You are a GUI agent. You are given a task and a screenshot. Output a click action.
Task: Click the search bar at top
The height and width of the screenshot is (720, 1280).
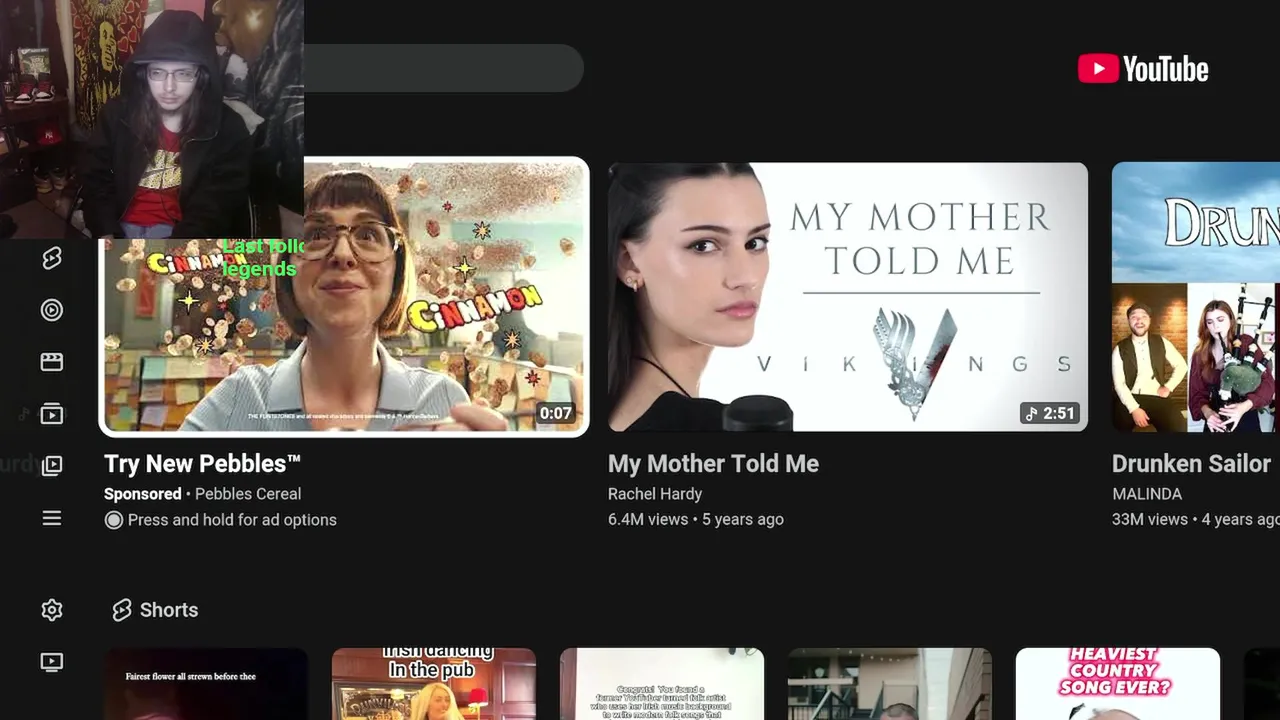tap(443, 68)
